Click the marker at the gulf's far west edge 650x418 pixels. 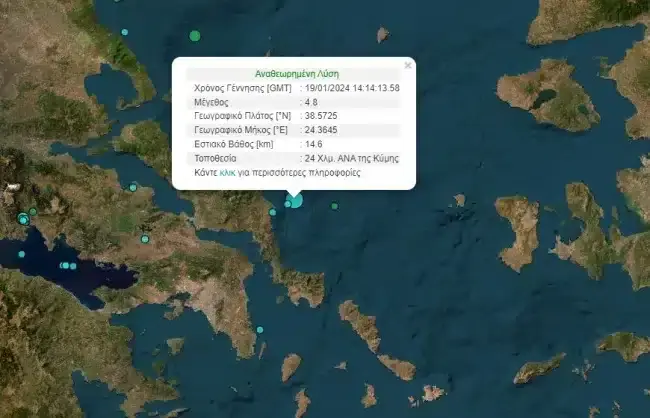click(x=20, y=254)
